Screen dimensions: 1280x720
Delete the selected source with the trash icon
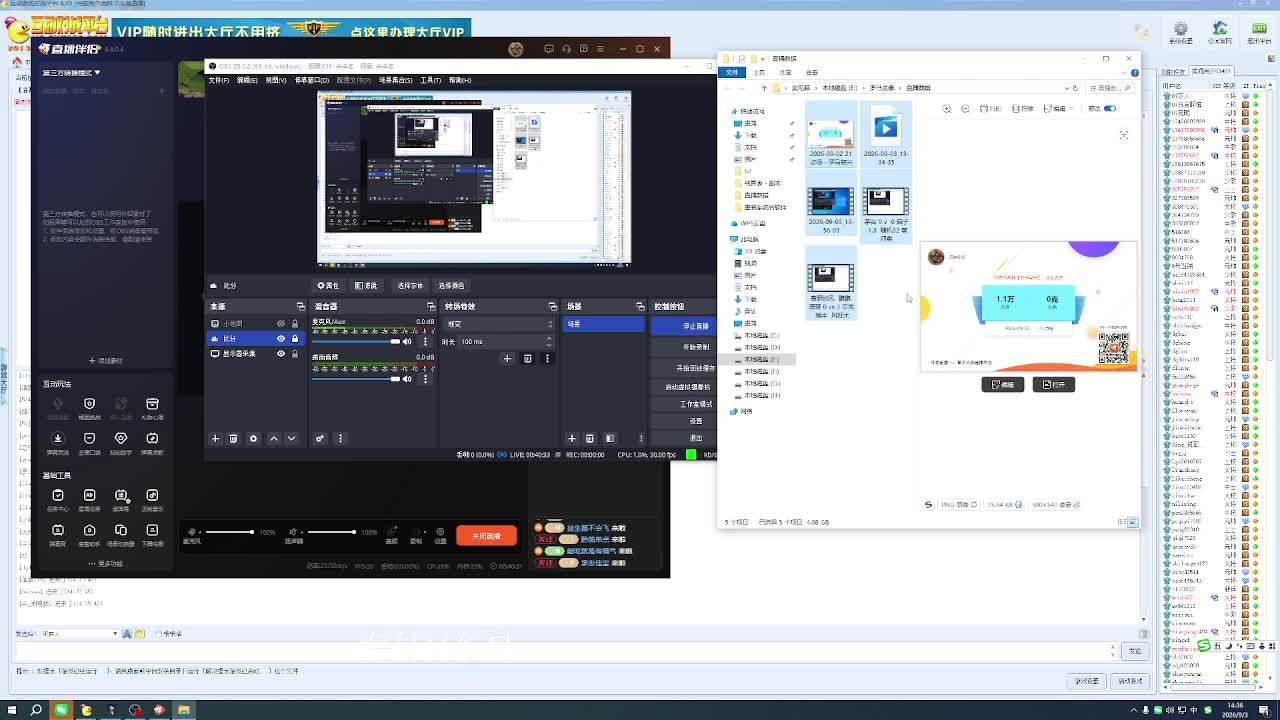(x=233, y=438)
